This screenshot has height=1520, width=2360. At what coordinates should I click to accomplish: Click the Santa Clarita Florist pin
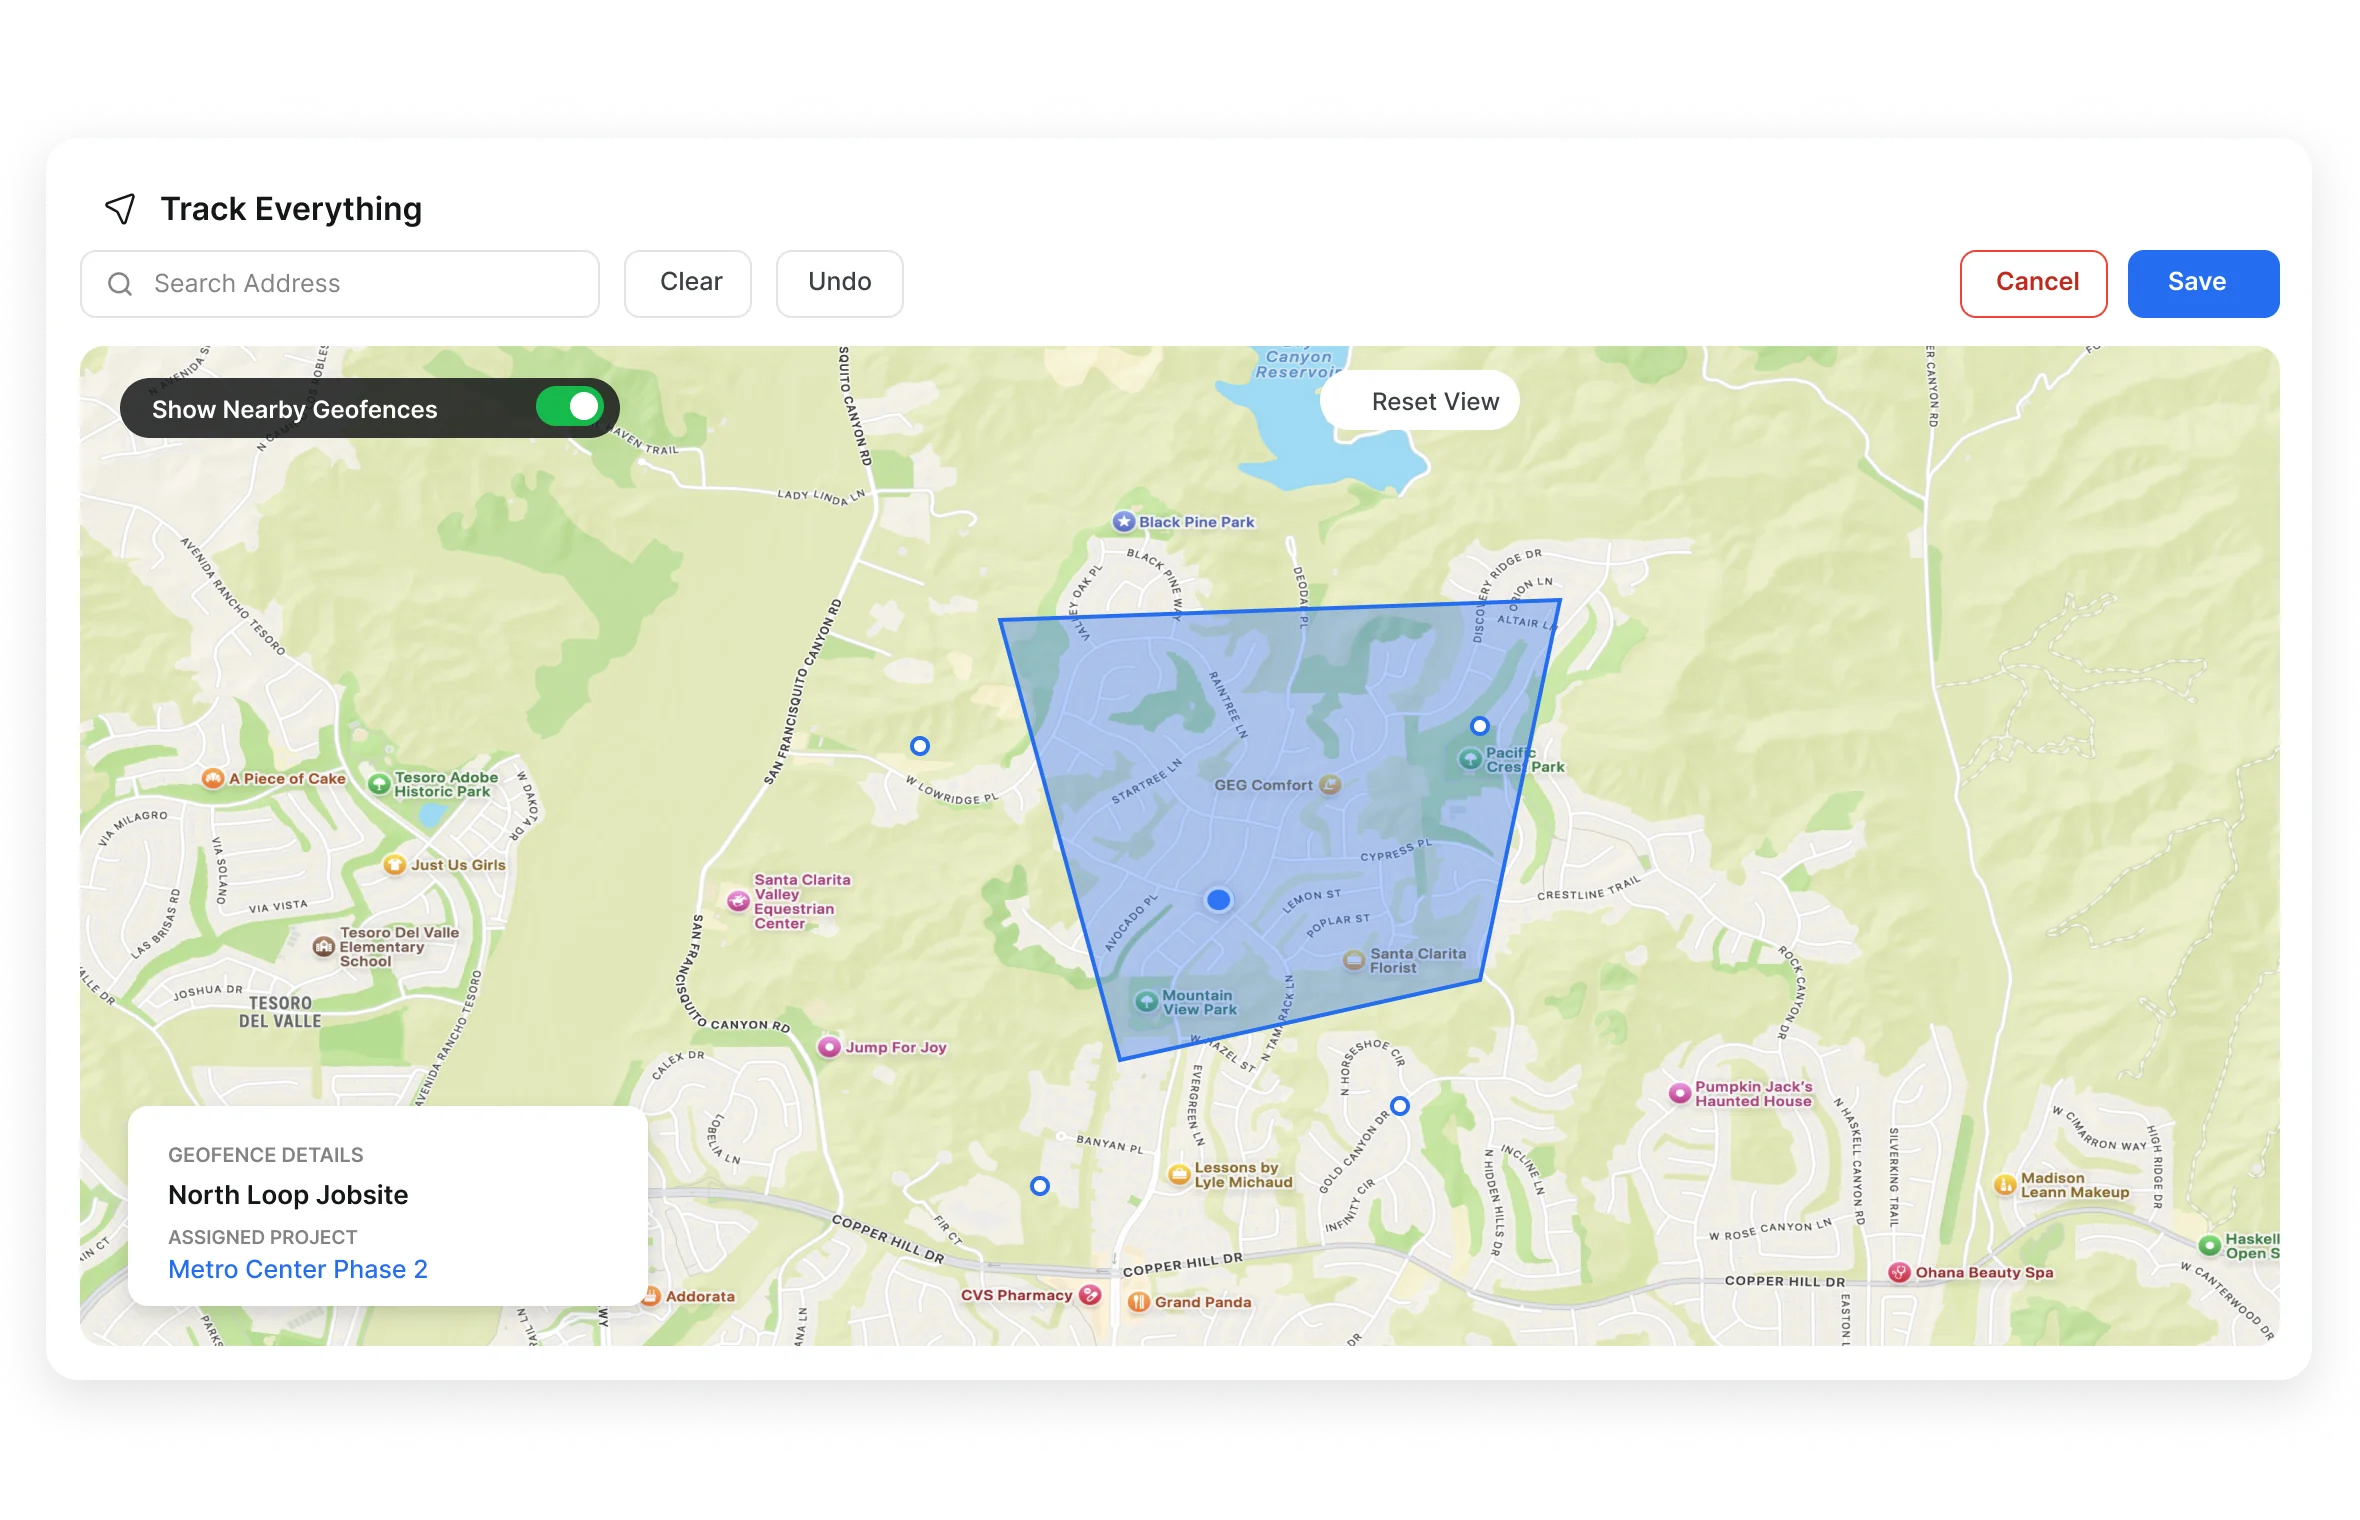1354,961
